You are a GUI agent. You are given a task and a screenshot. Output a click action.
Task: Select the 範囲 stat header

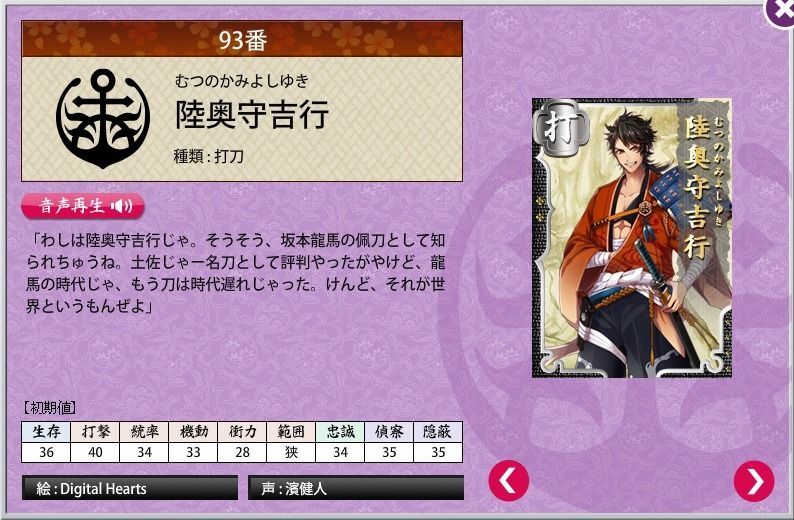tap(291, 432)
